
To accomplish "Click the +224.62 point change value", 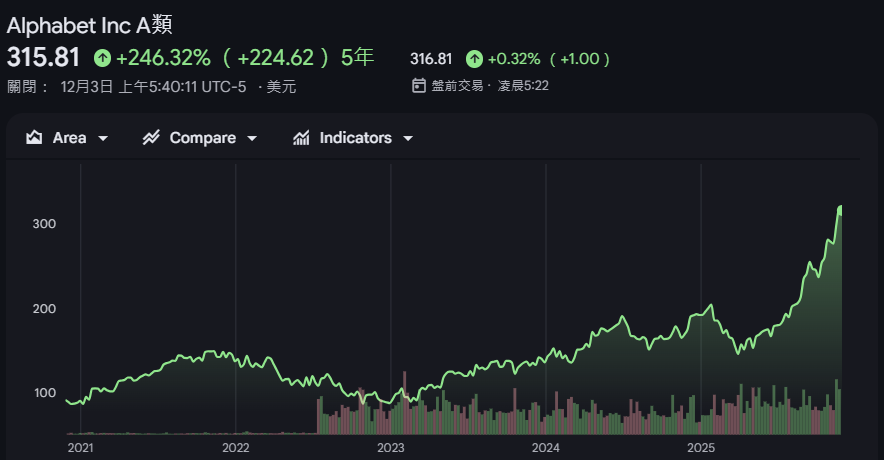I will [x=275, y=58].
